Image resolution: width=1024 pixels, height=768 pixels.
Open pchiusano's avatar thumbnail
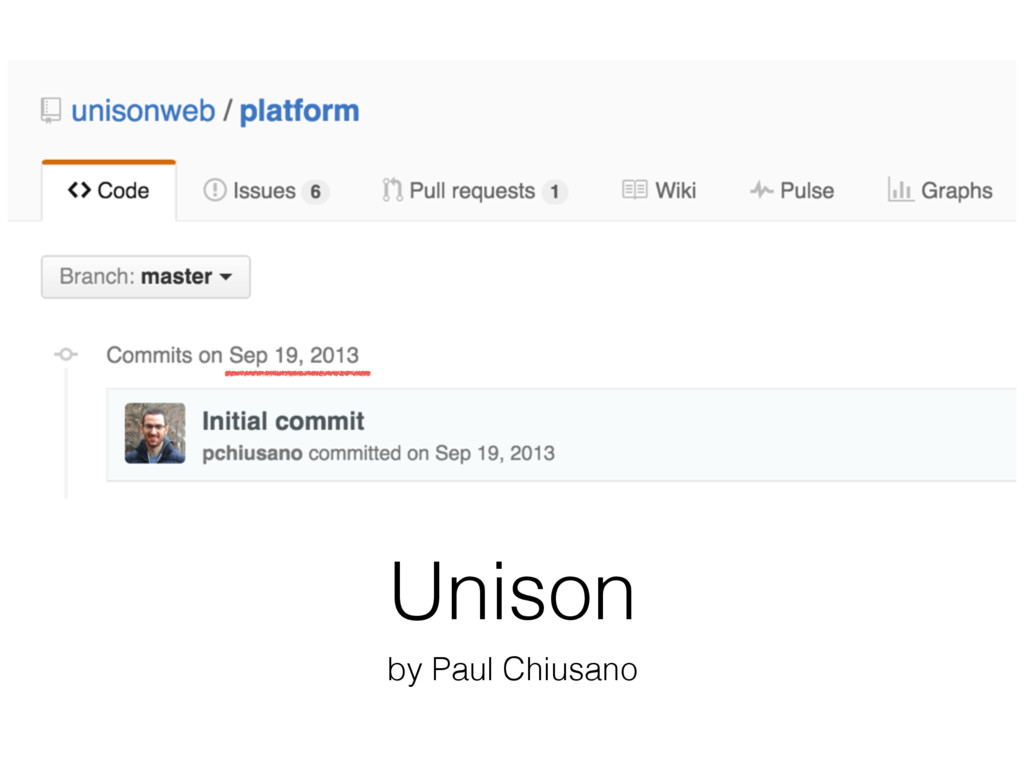[155, 433]
